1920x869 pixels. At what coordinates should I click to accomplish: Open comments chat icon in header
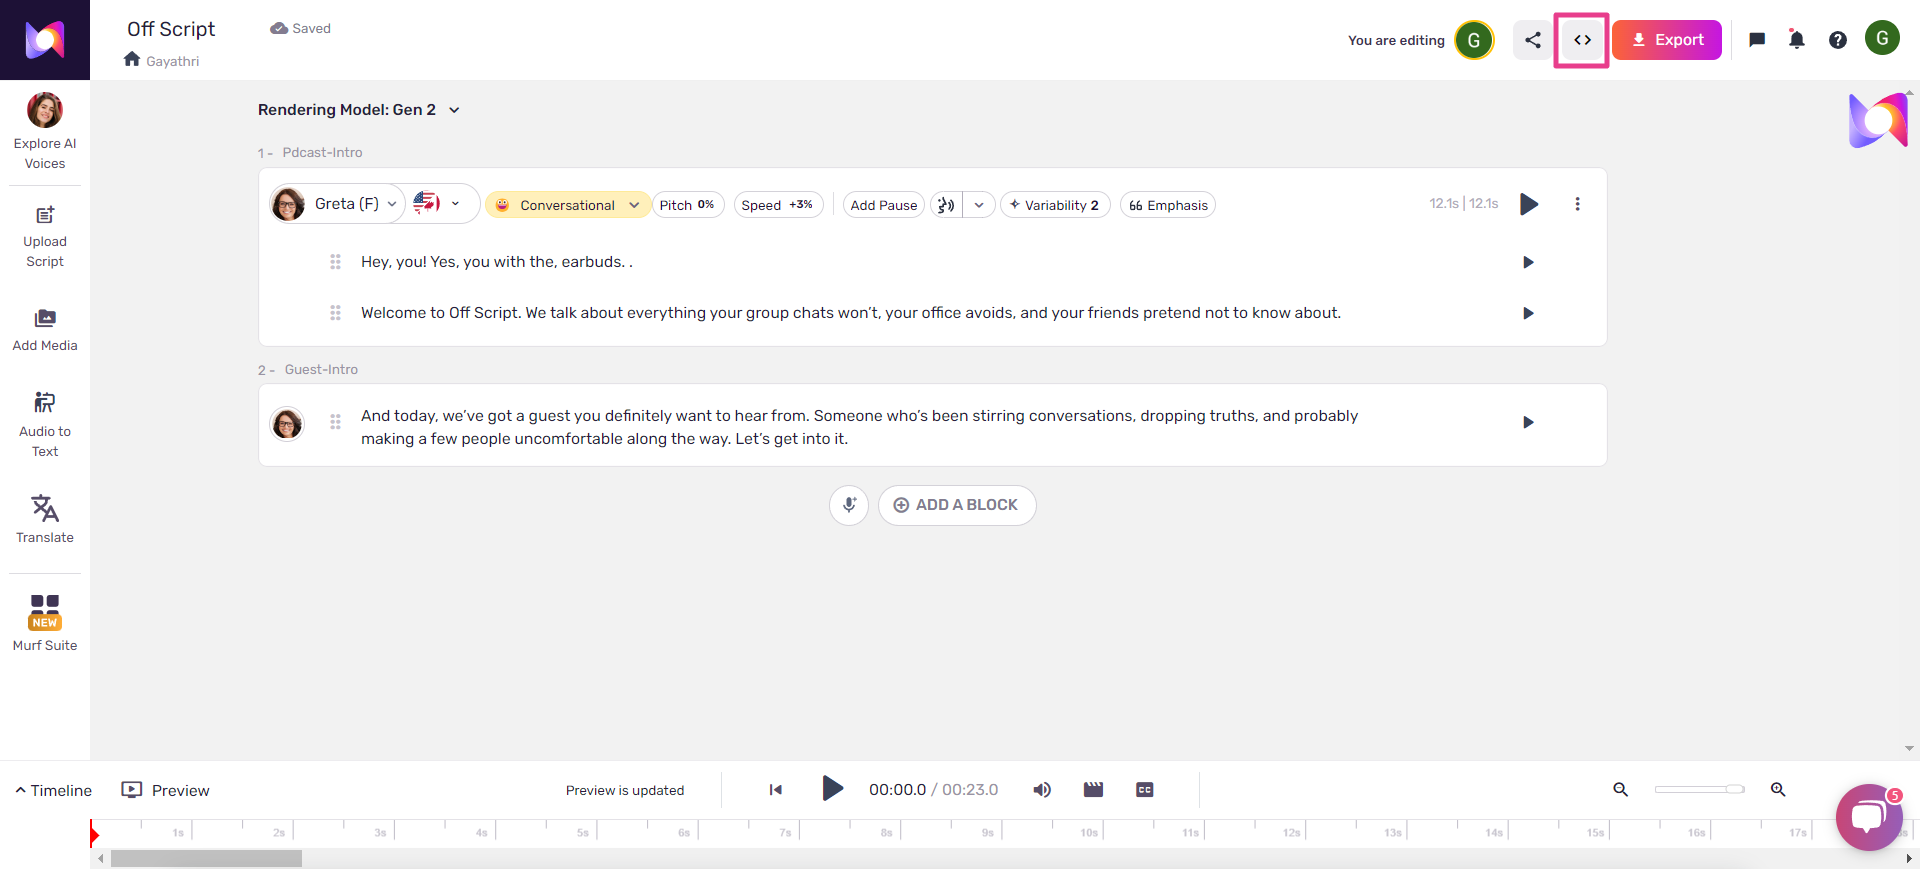tap(1757, 40)
